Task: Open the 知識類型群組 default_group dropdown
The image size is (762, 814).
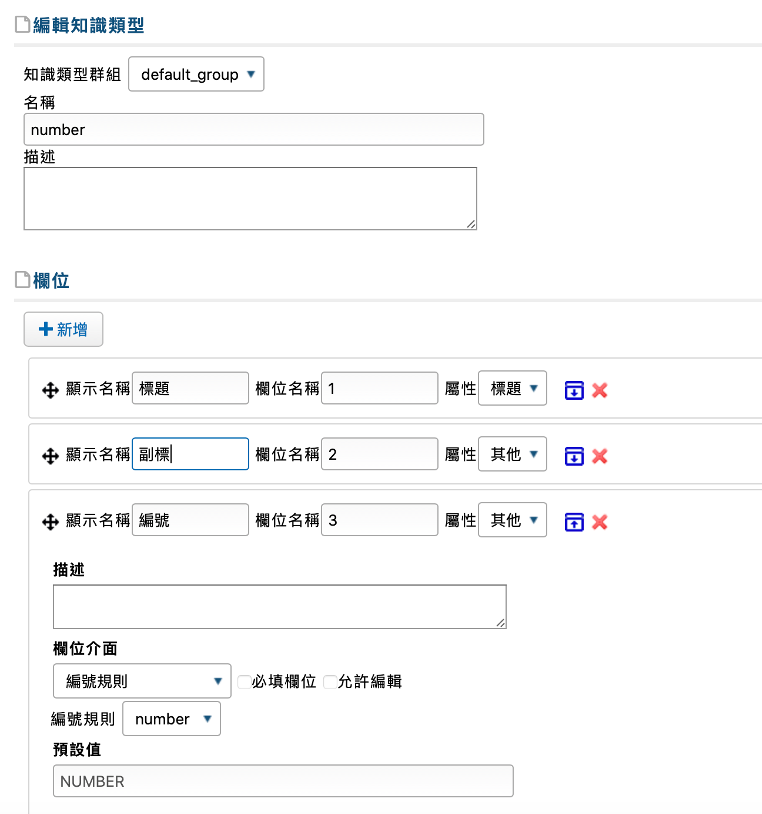Action: click(196, 75)
